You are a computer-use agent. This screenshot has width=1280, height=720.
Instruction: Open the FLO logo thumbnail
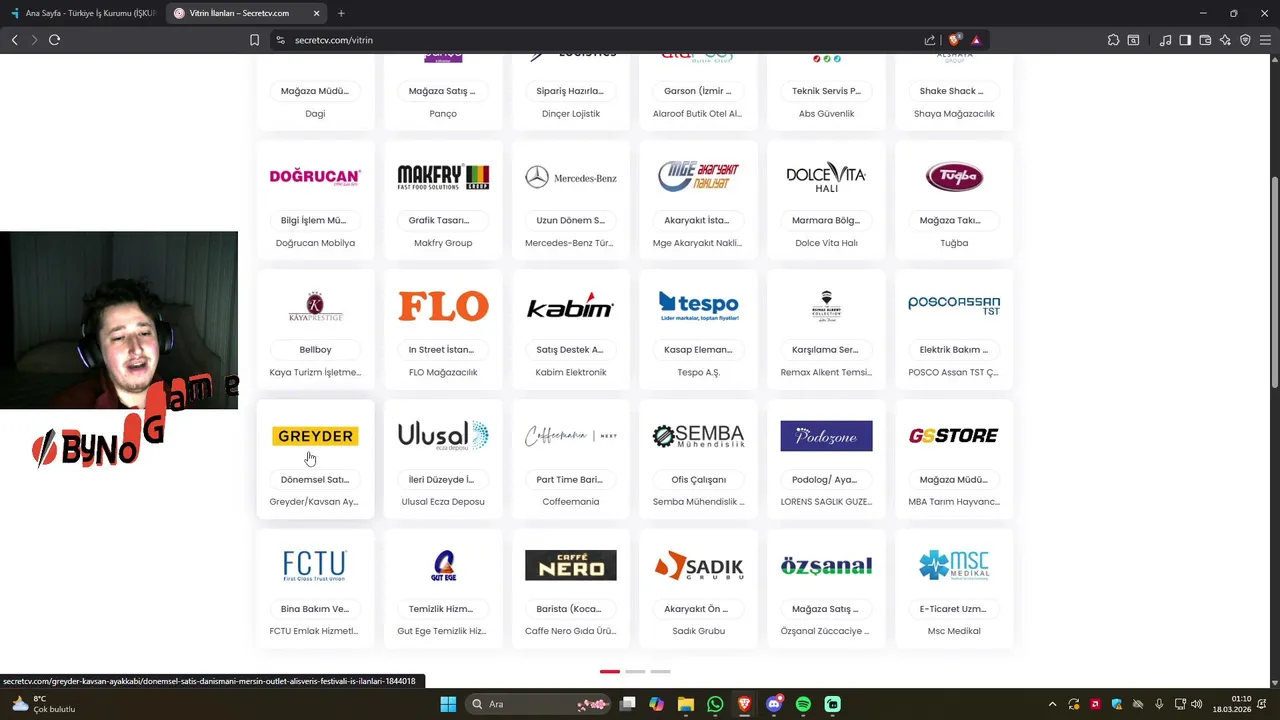point(443,306)
